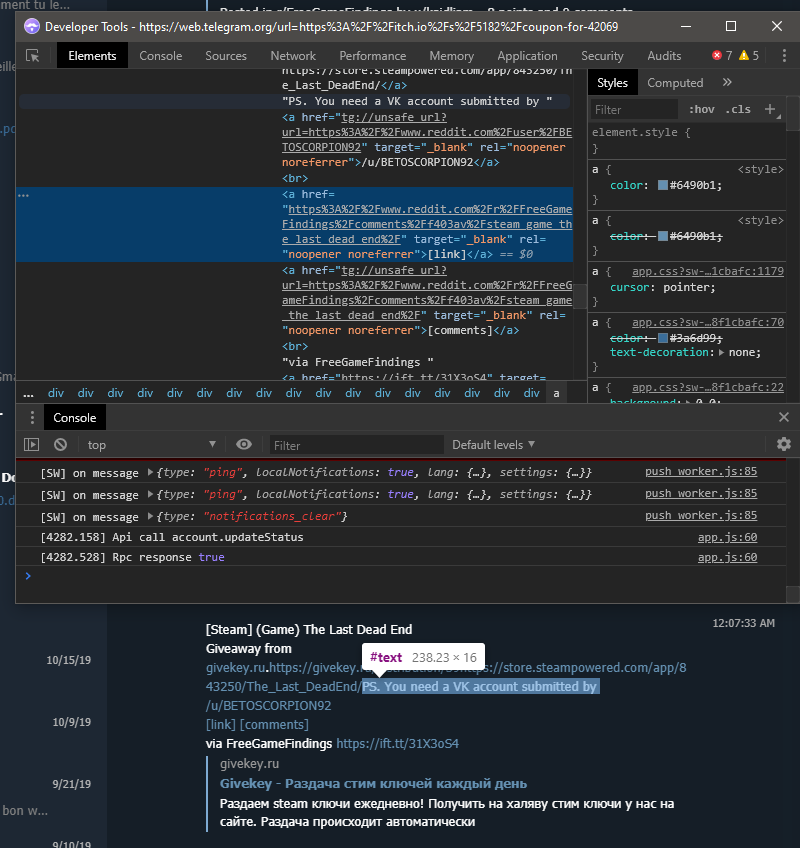Close the console drawer

(784, 417)
